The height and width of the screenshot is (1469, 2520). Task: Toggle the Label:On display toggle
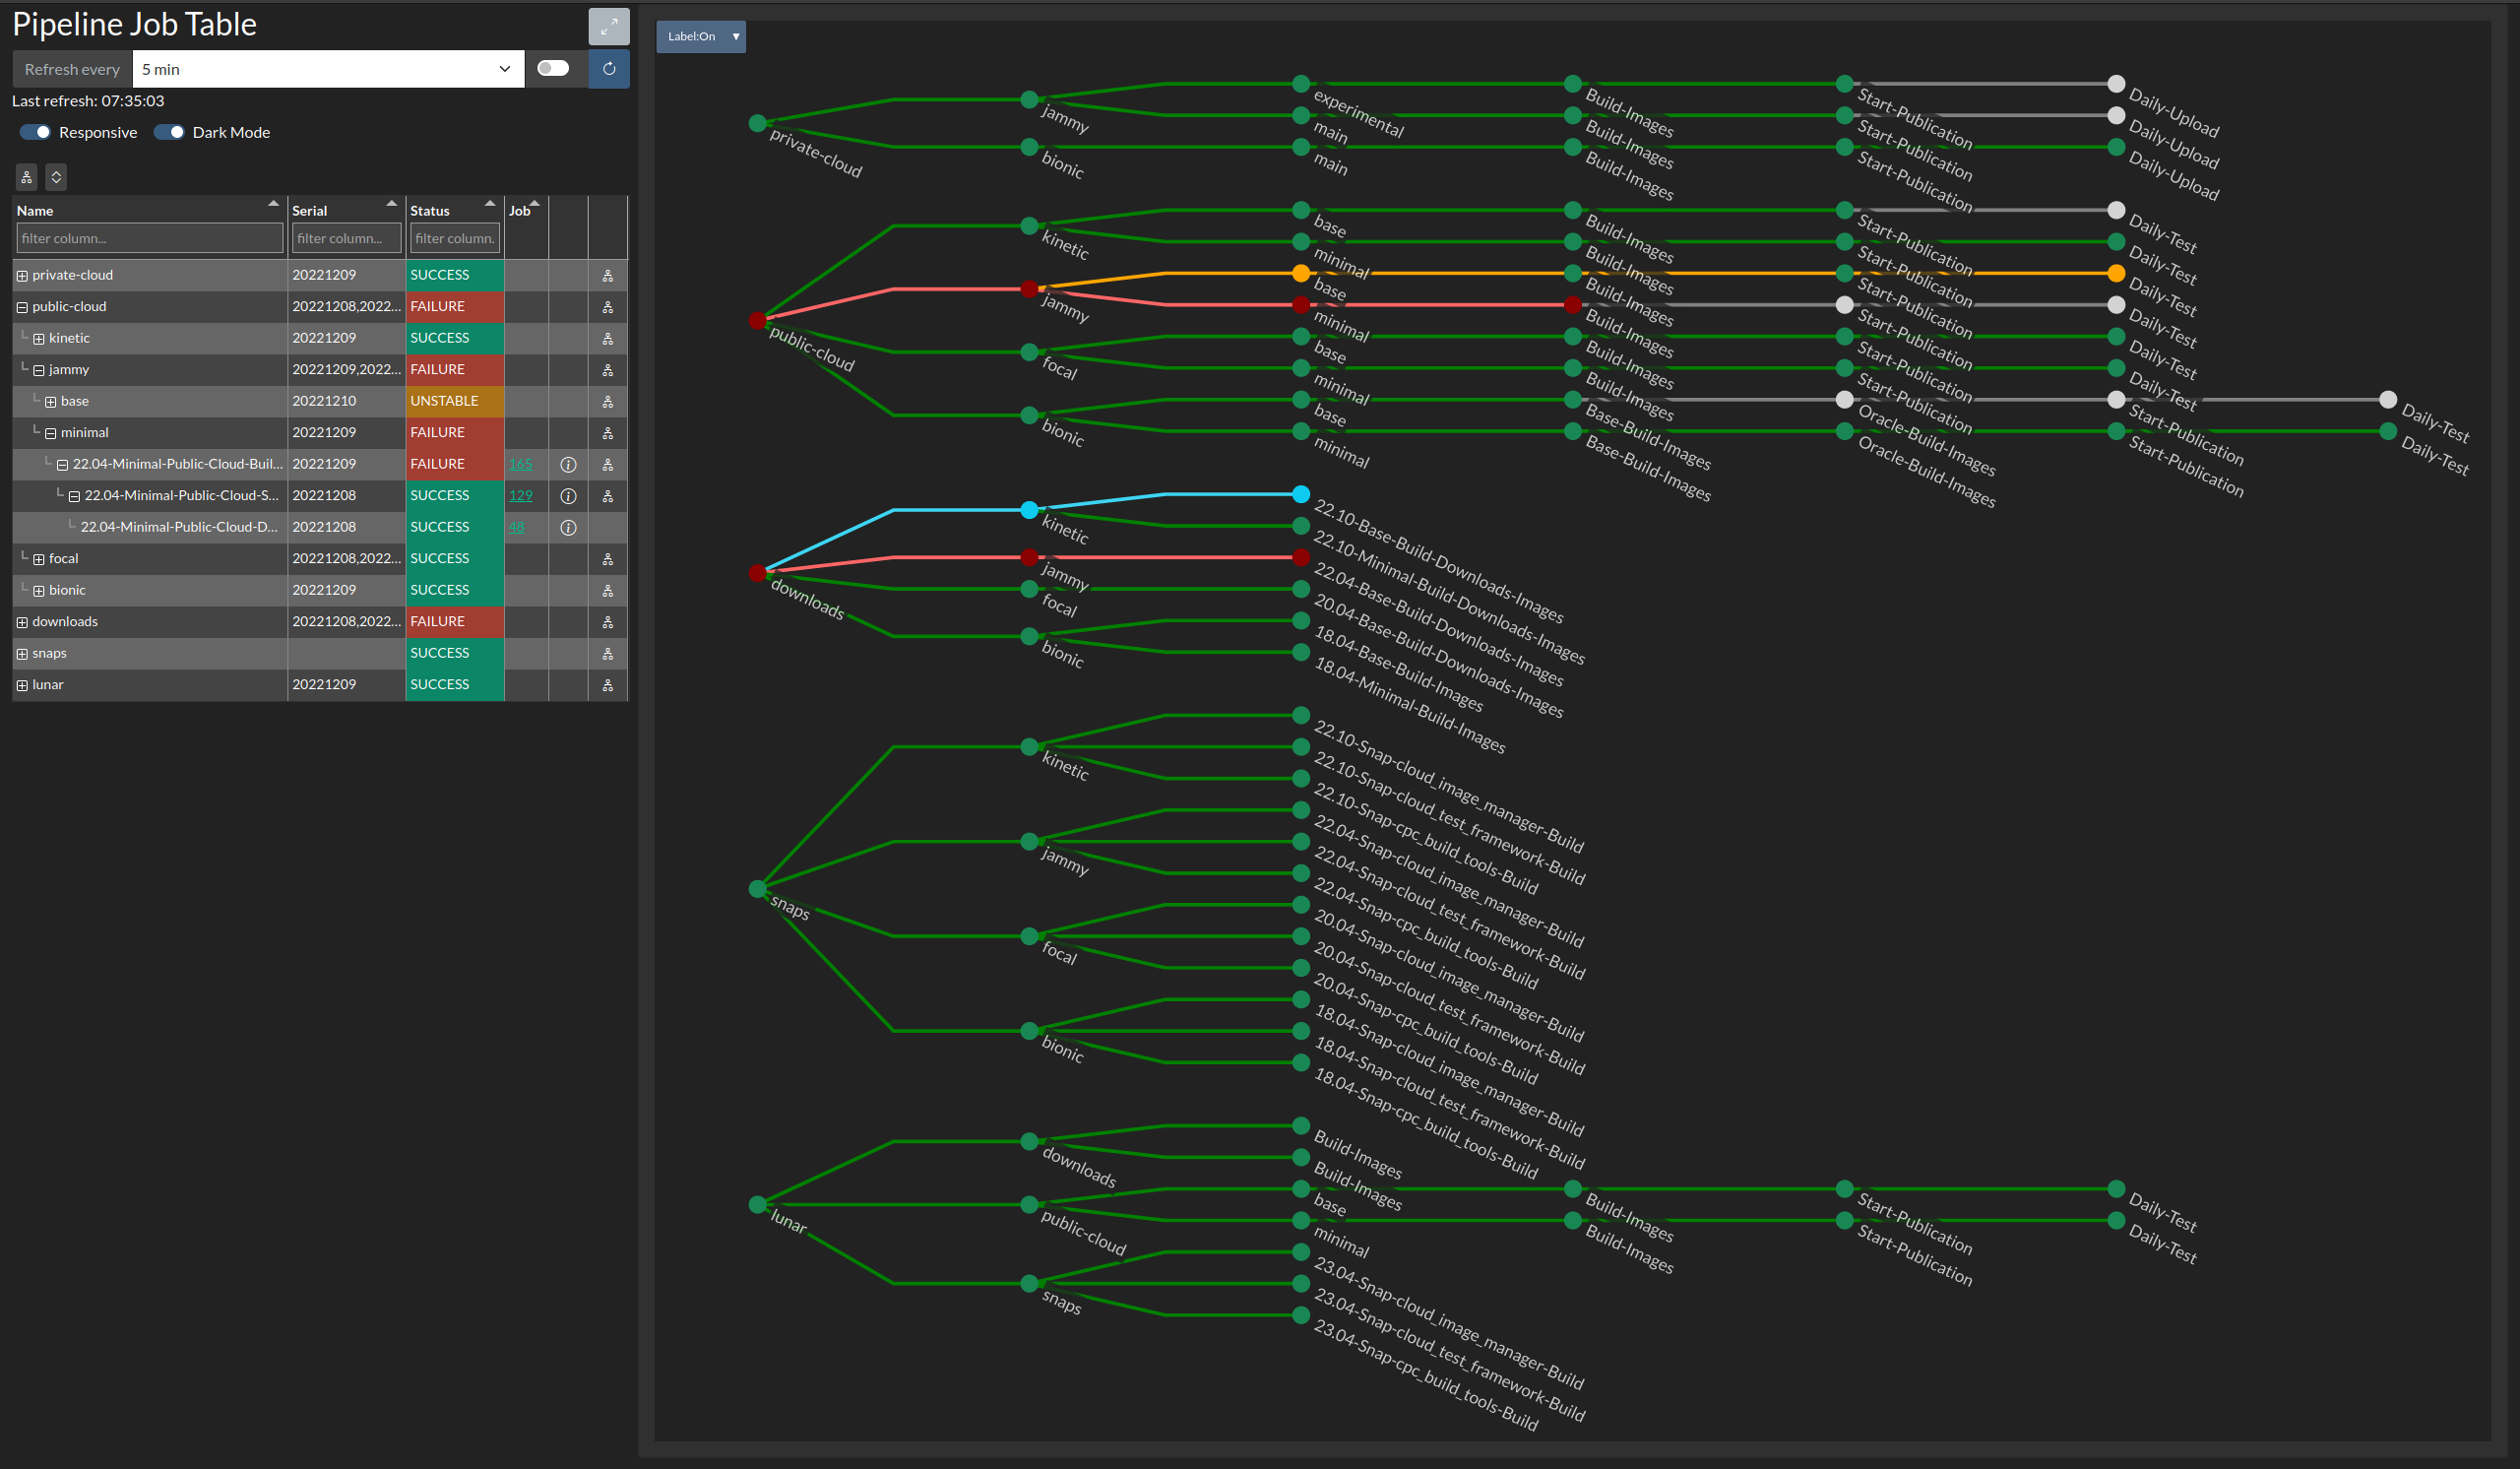701,35
